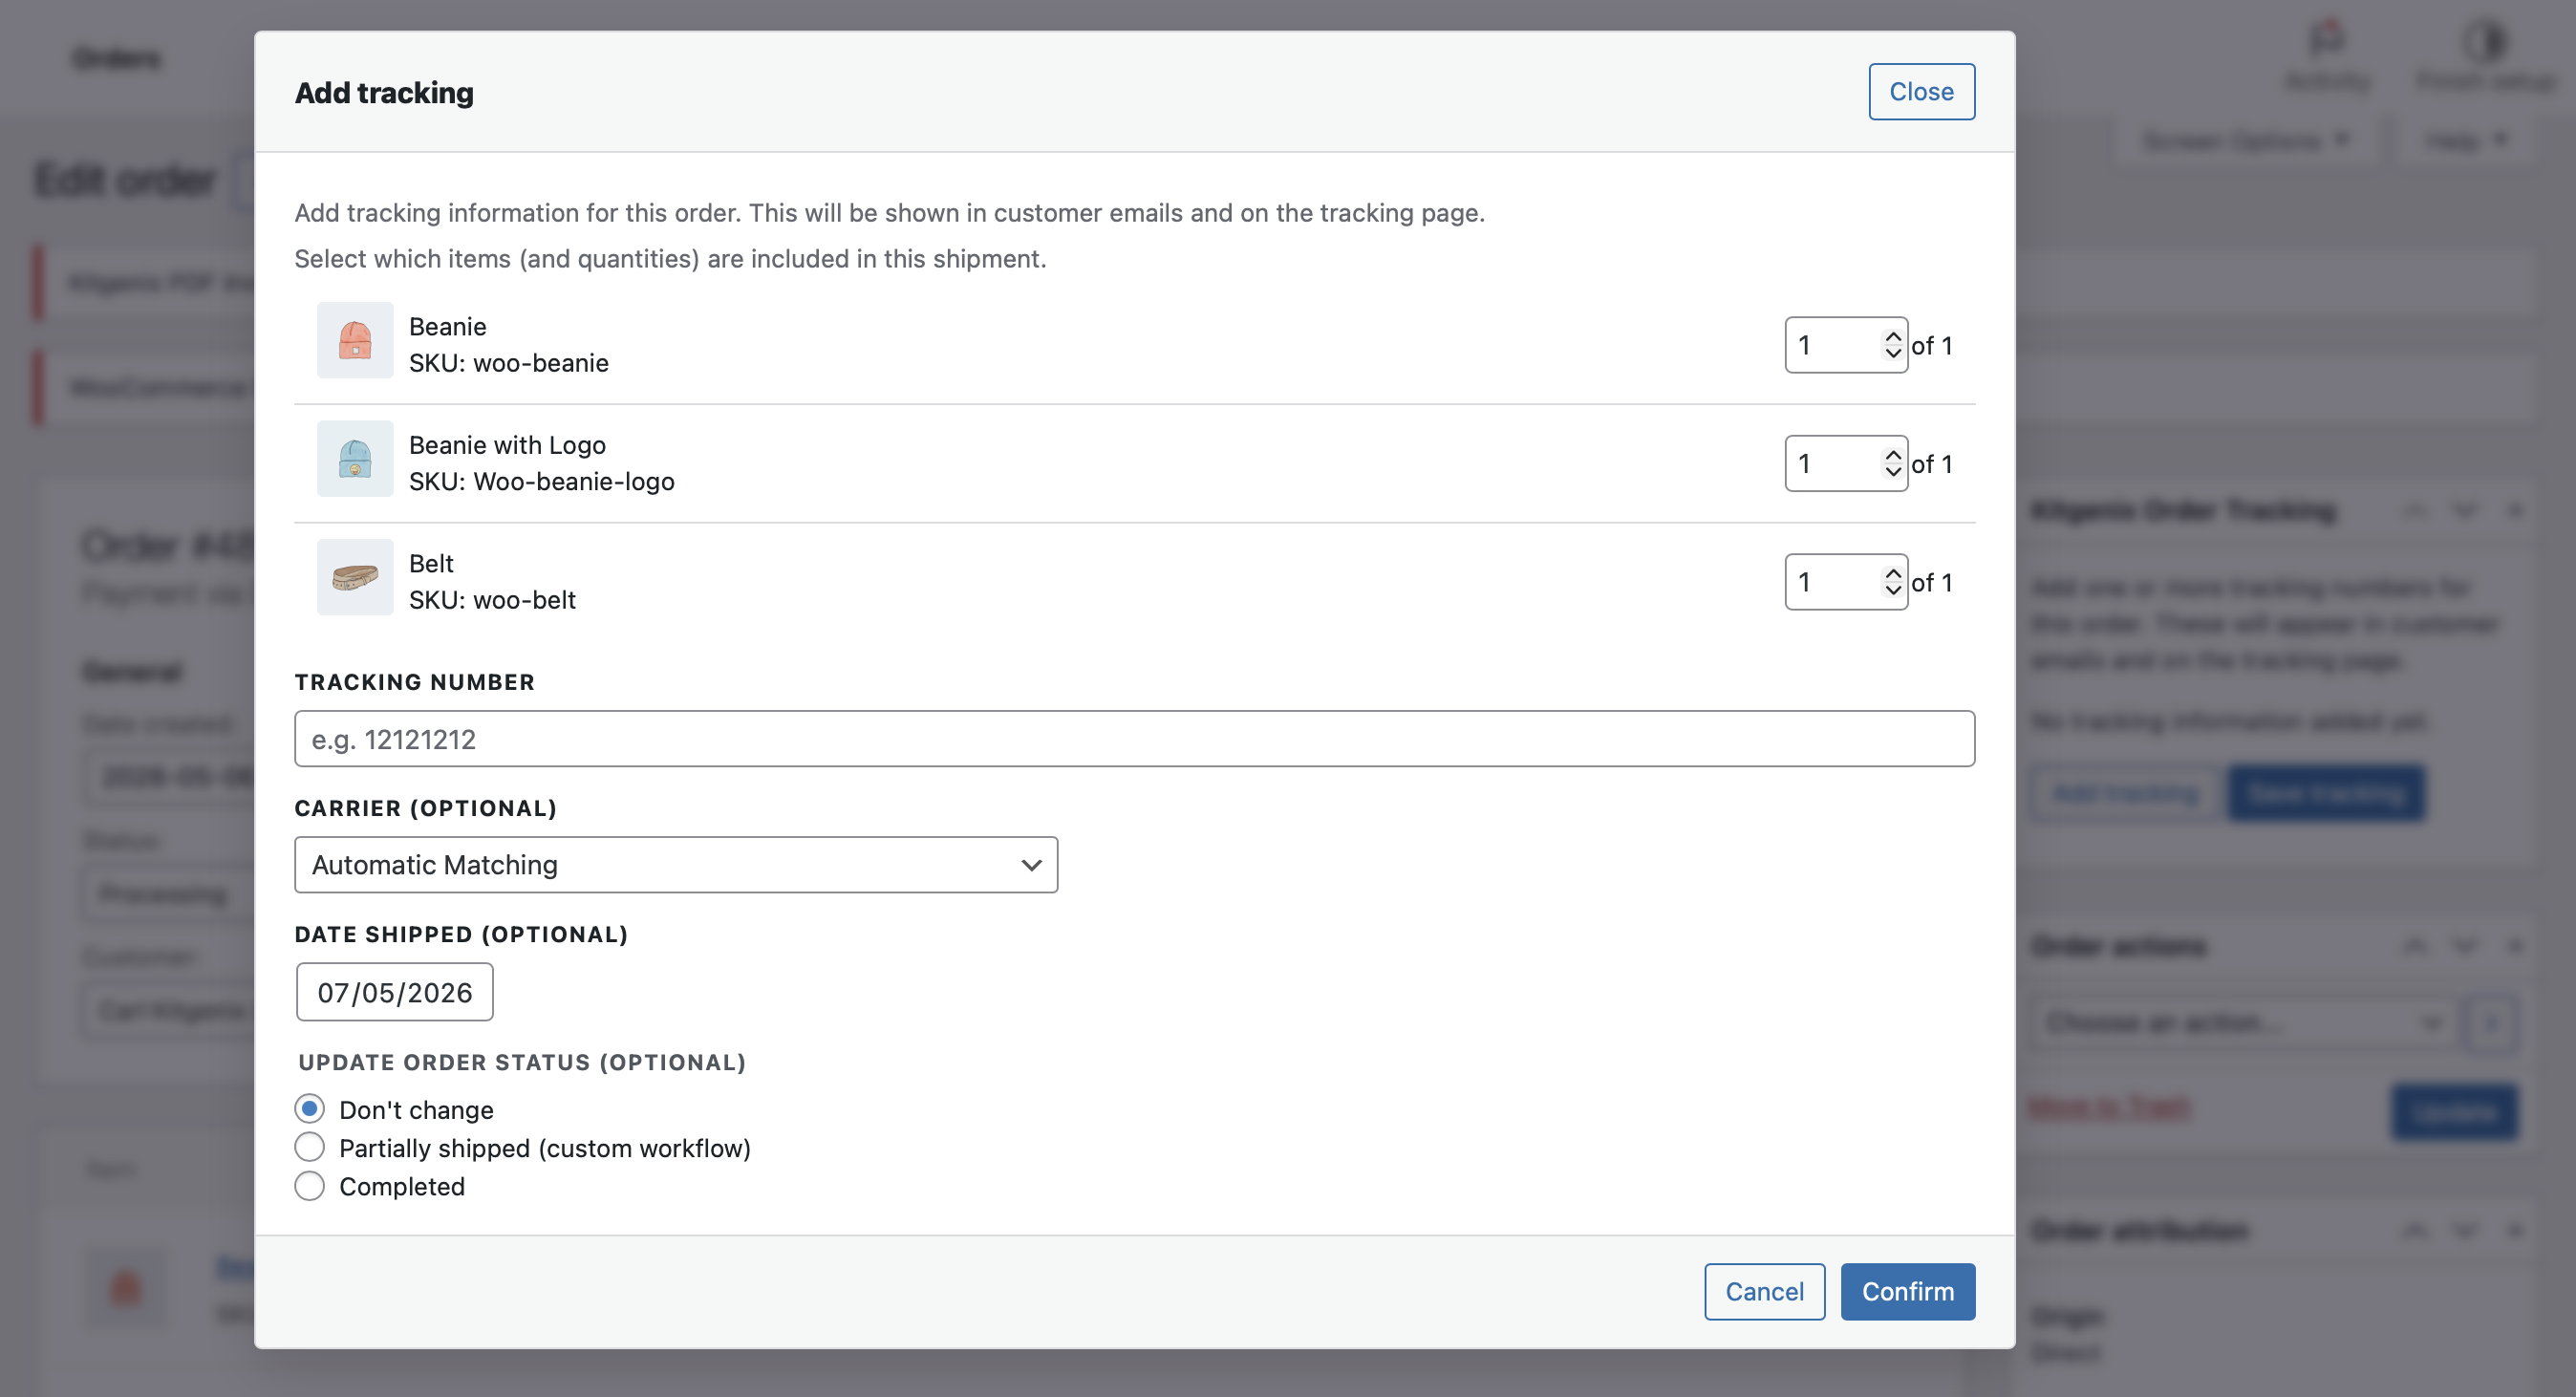
Task: Click the Date Shipped field 07/05/2026
Action: coord(395,992)
